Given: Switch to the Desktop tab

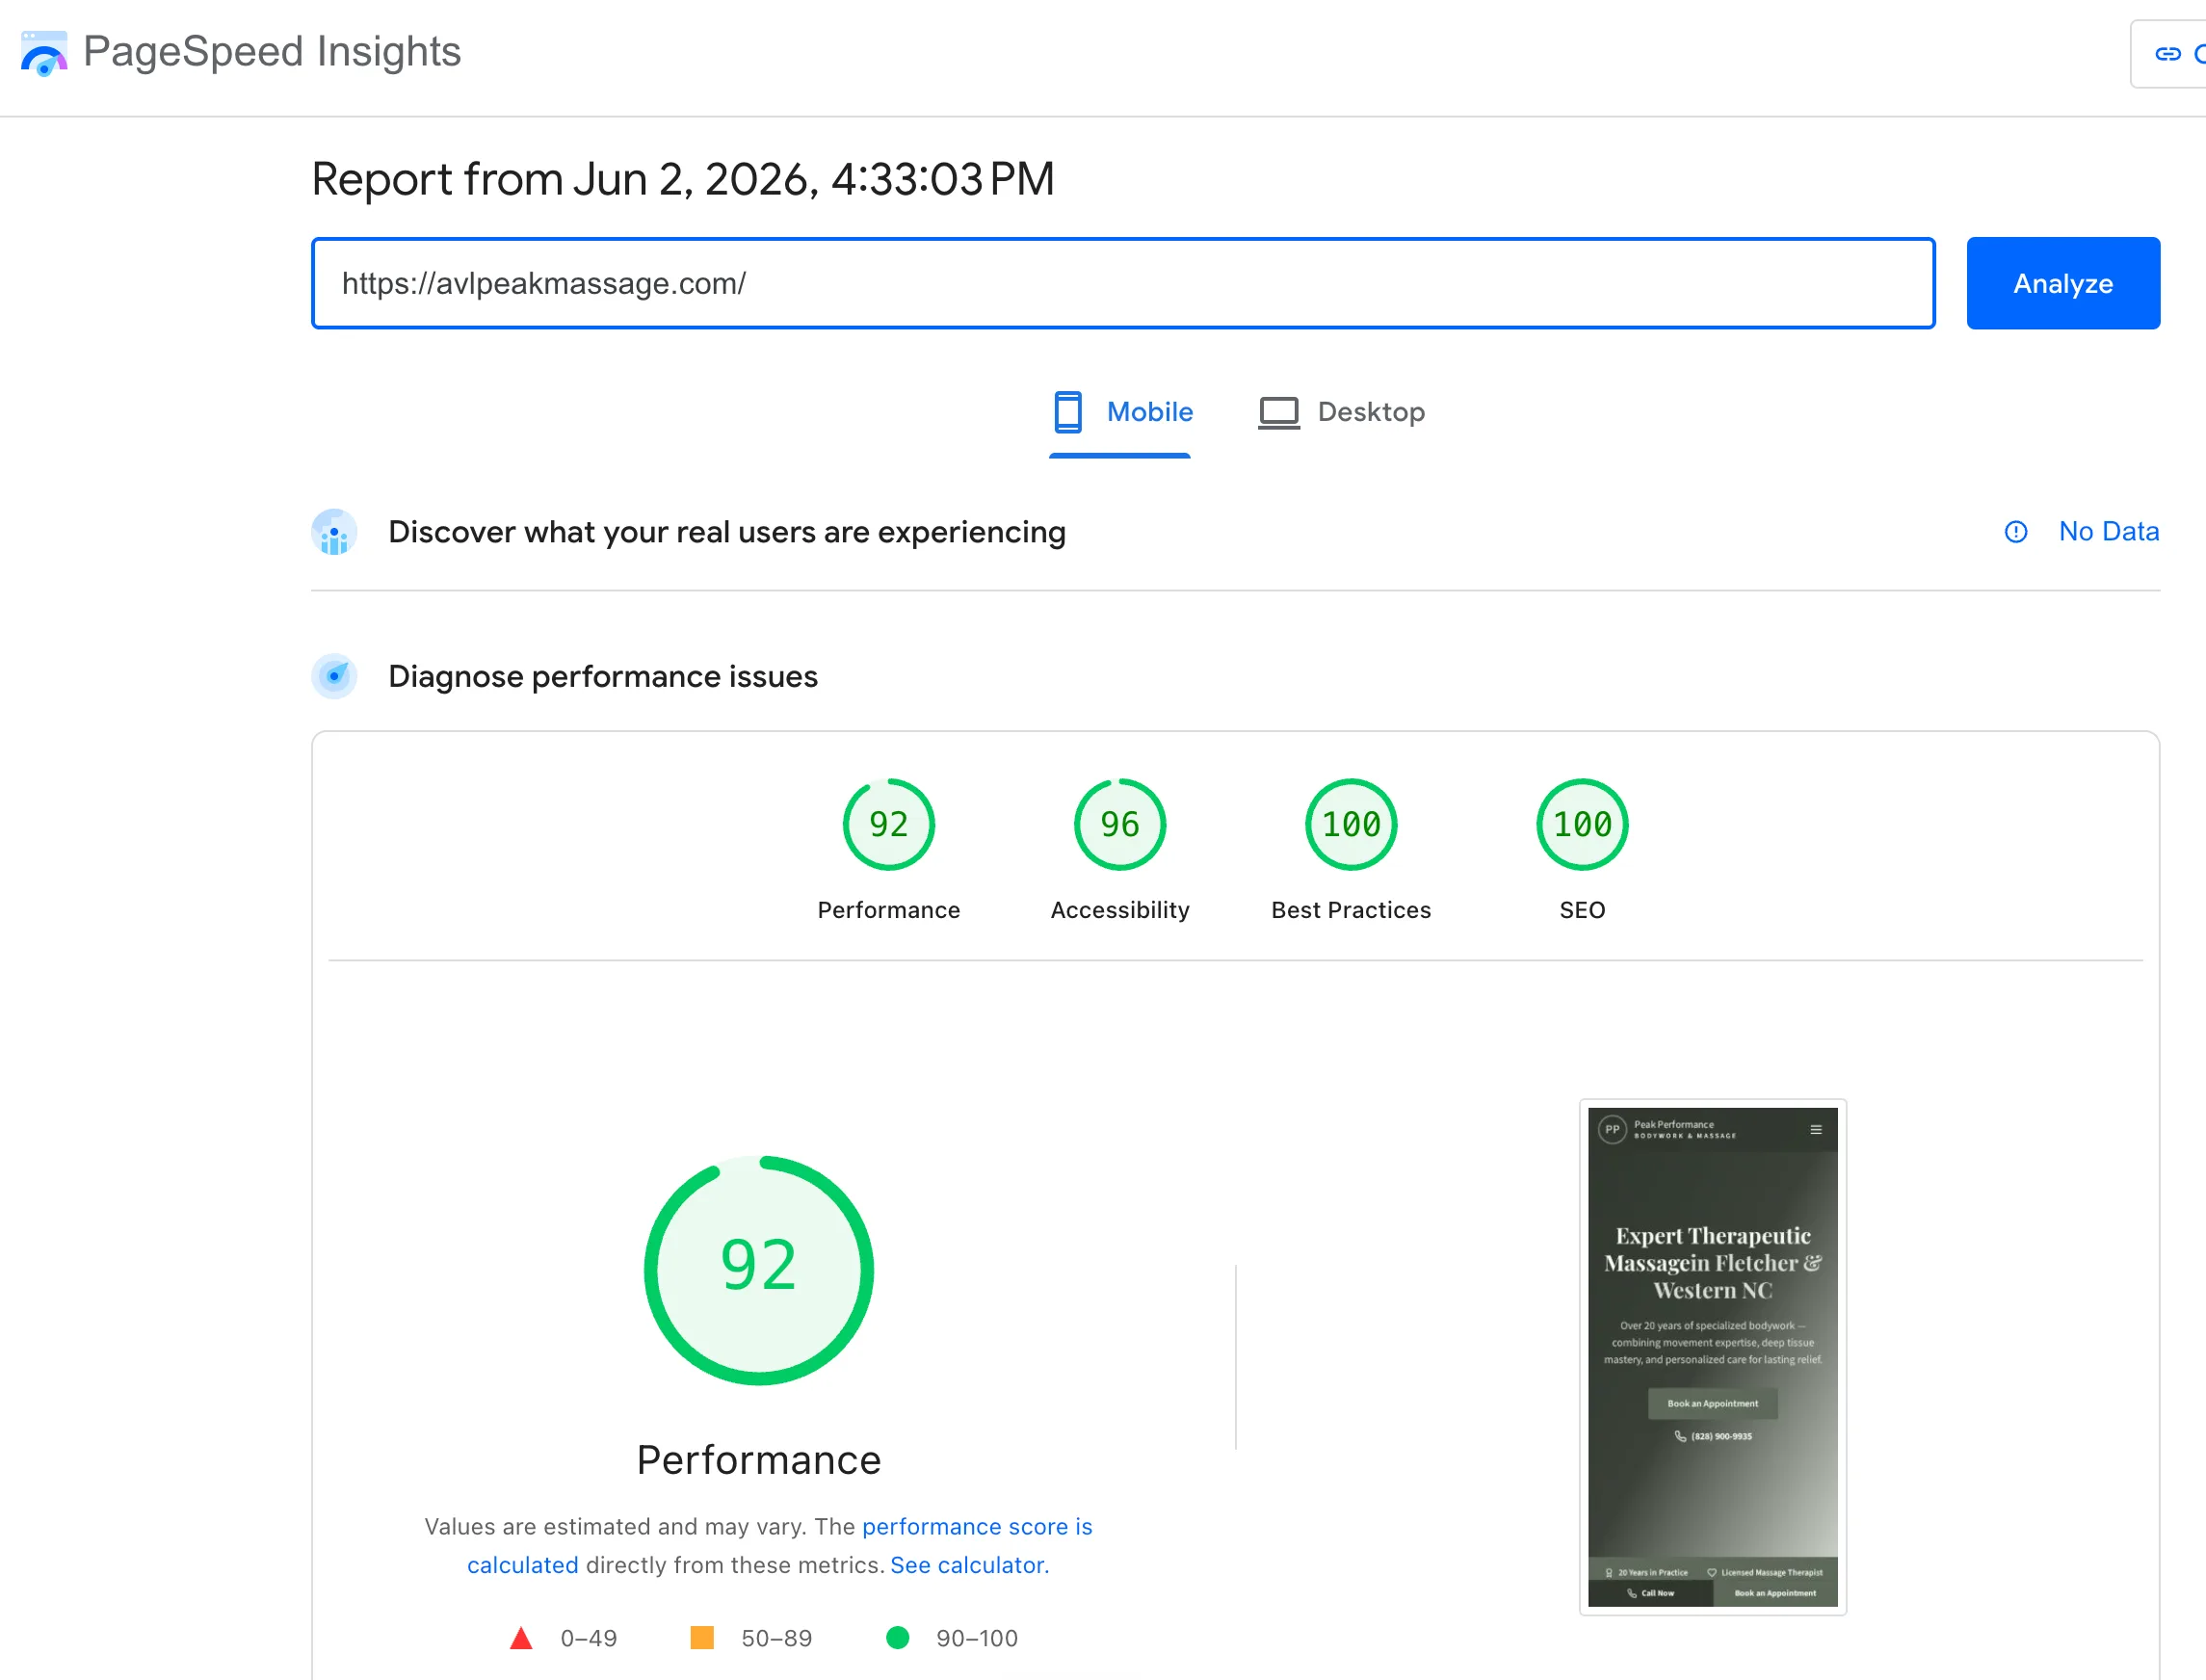Looking at the screenshot, I should point(1342,412).
